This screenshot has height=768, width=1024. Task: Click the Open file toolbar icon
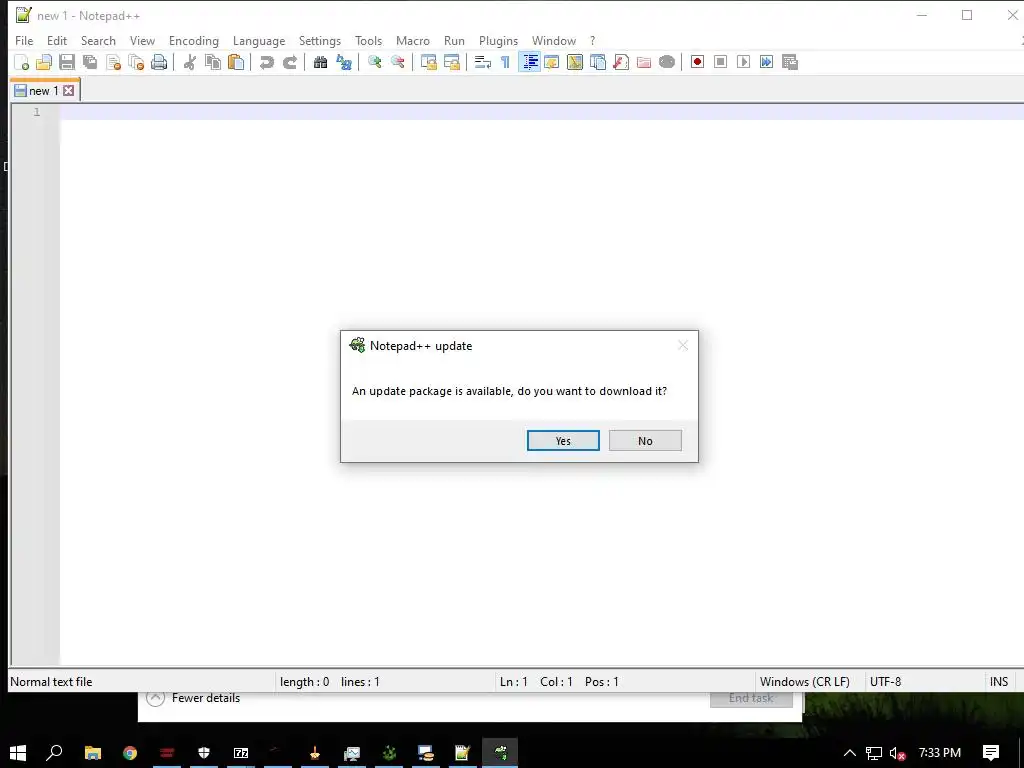tap(44, 62)
